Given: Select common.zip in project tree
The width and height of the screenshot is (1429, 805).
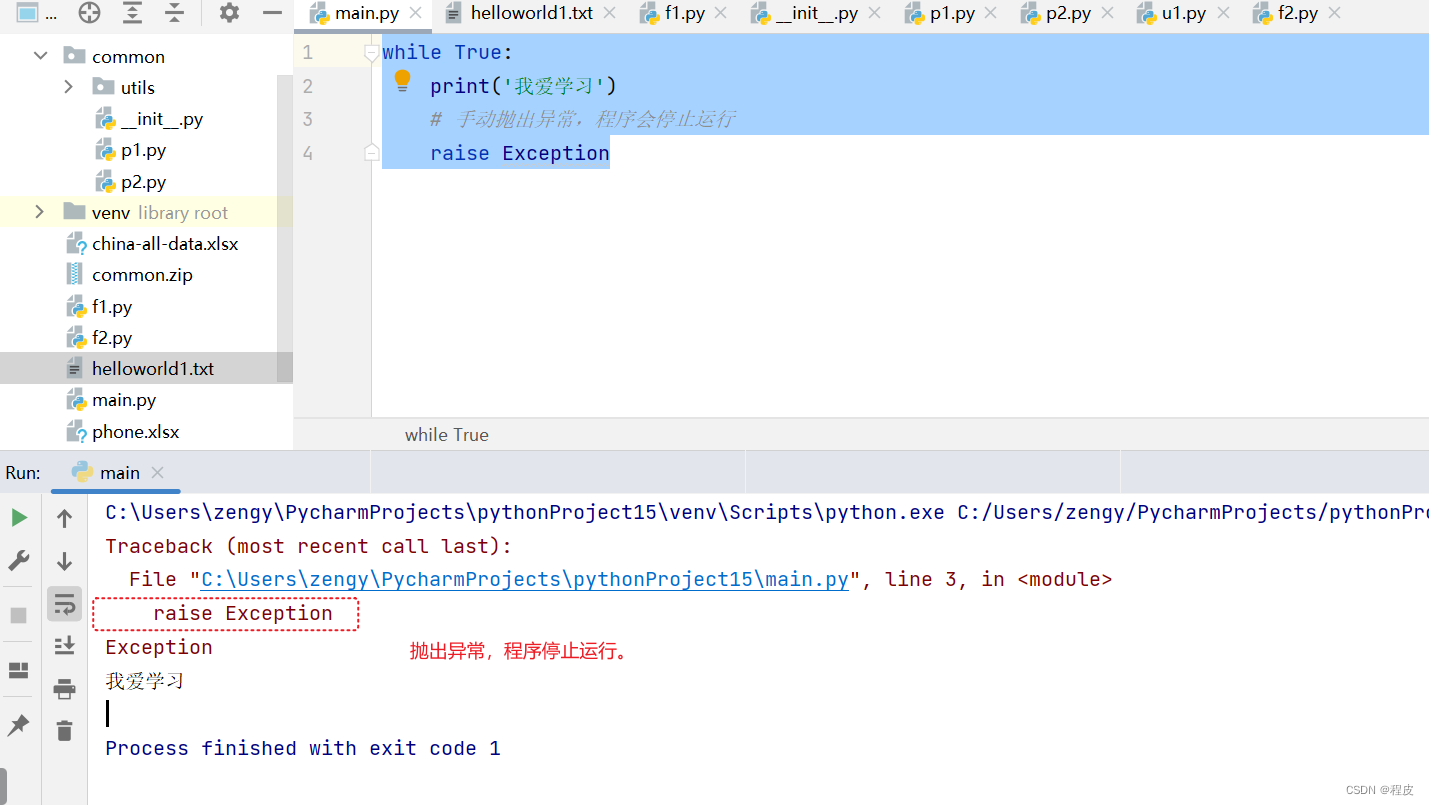Looking at the screenshot, I should tap(129, 275).
